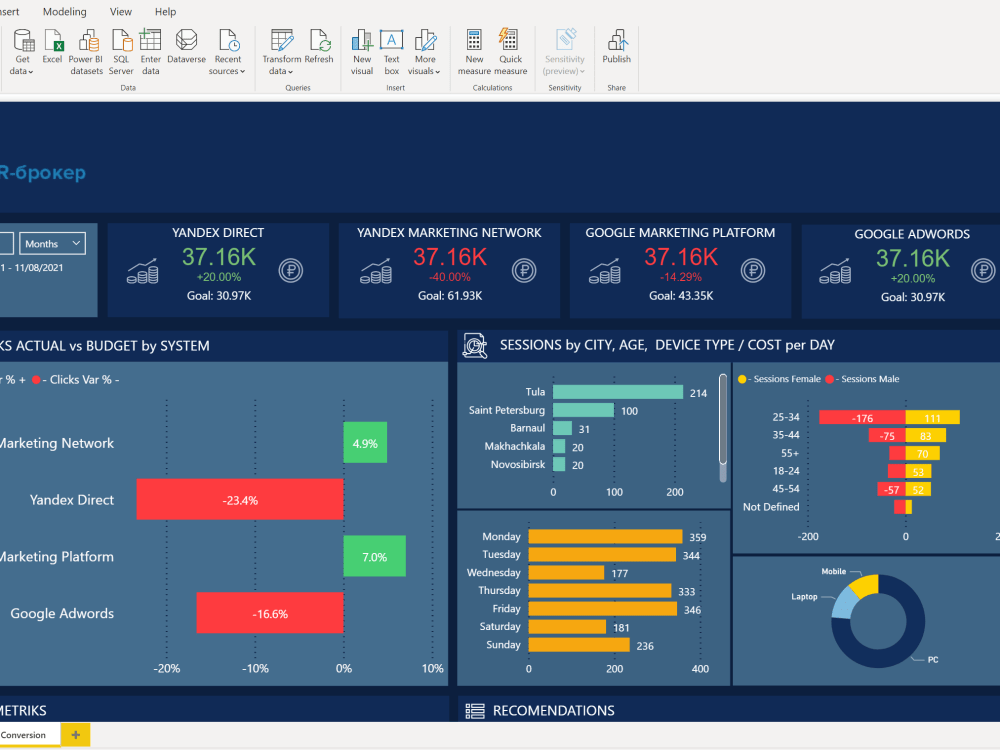
Task: Select the Saint Petersburg sessions bar
Action: [x=583, y=410]
